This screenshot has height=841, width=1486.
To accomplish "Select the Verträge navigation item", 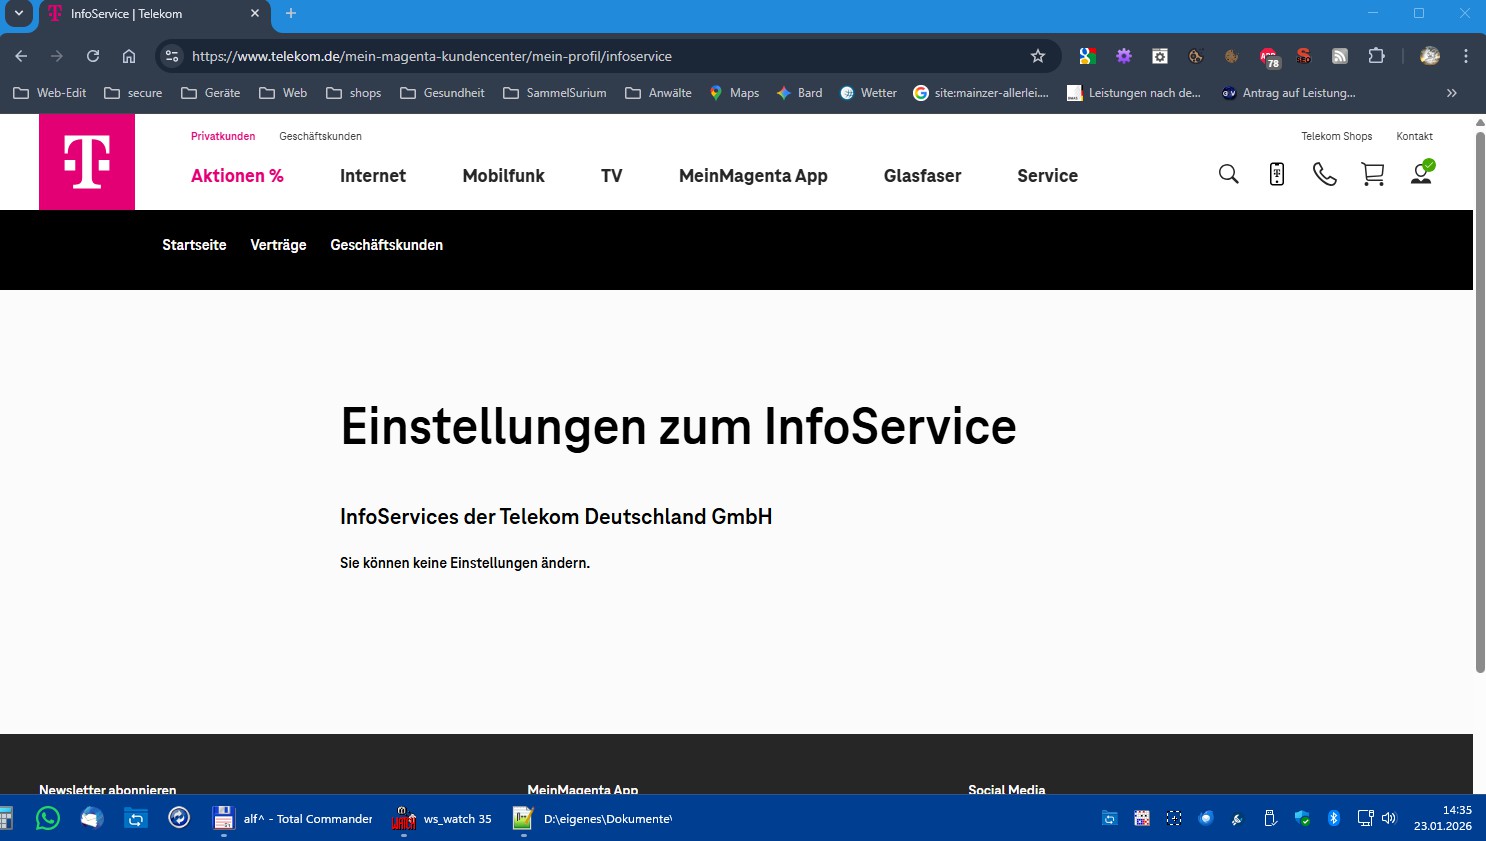I will (x=278, y=245).
